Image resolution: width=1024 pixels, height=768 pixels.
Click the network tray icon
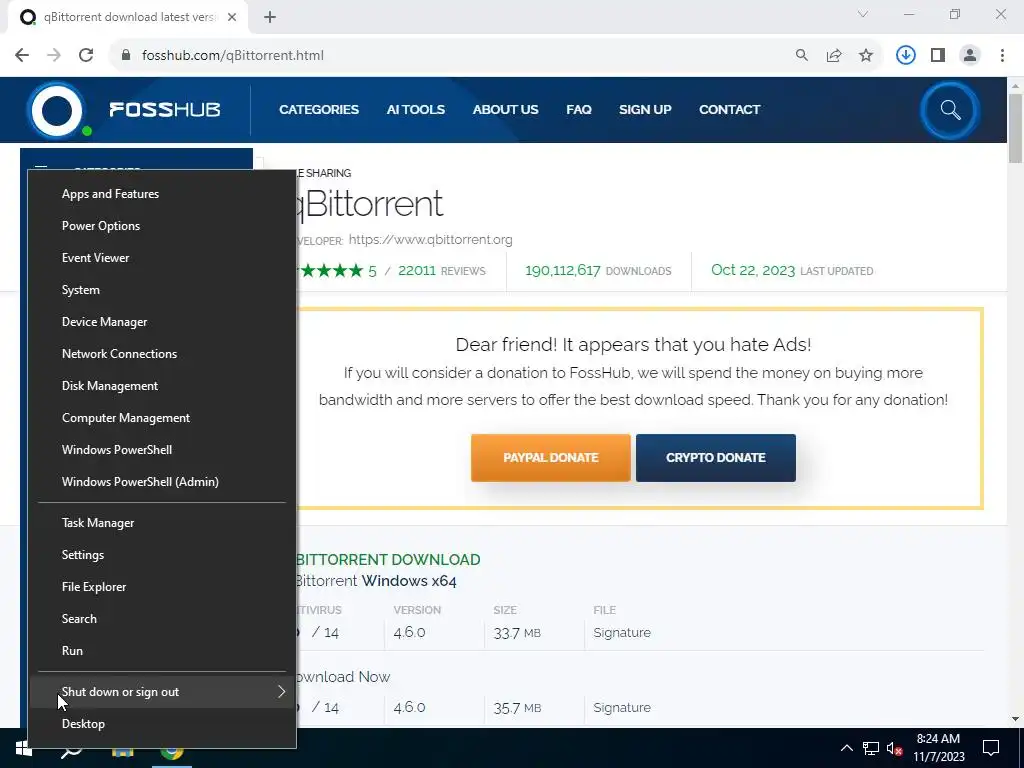tap(871, 748)
